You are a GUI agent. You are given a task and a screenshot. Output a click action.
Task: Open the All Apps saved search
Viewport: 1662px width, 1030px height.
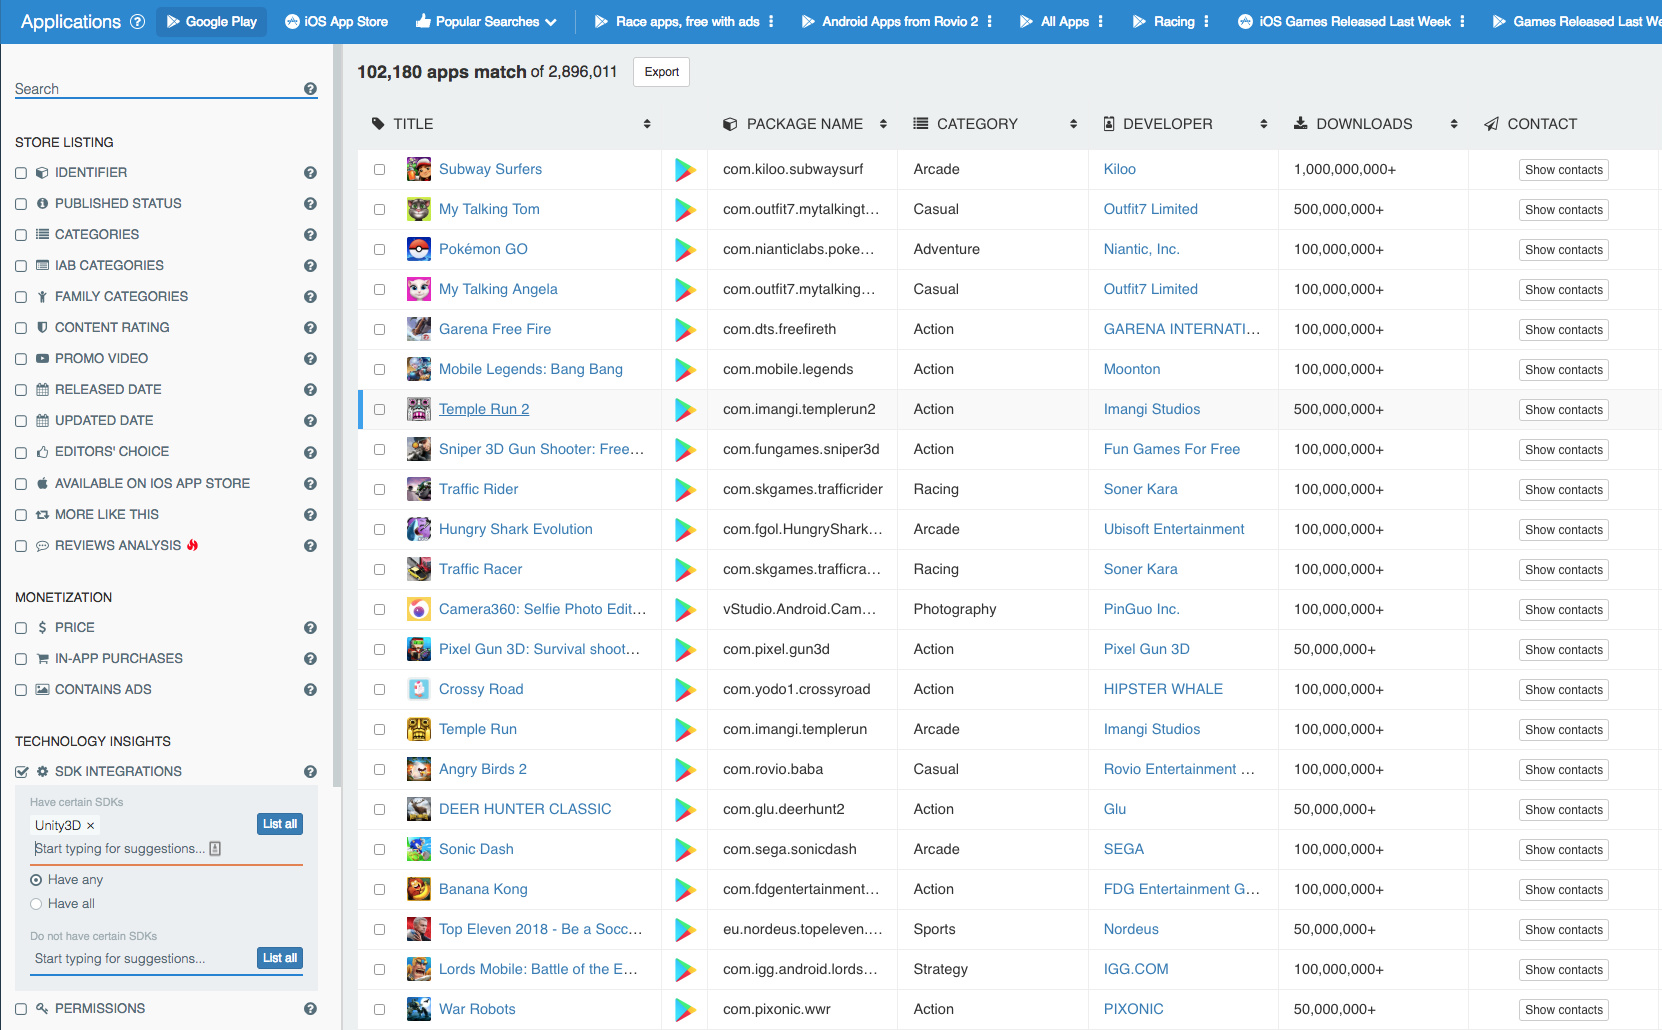(x=1054, y=21)
